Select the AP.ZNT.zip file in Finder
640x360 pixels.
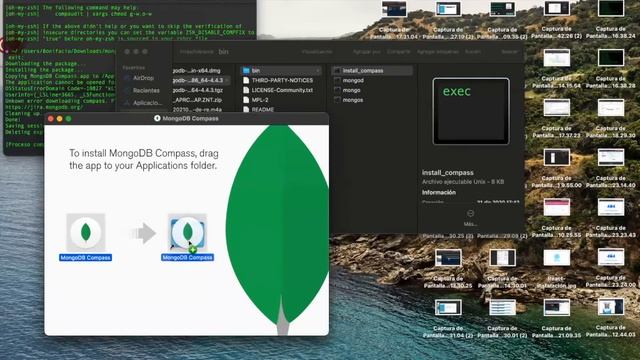[198, 100]
